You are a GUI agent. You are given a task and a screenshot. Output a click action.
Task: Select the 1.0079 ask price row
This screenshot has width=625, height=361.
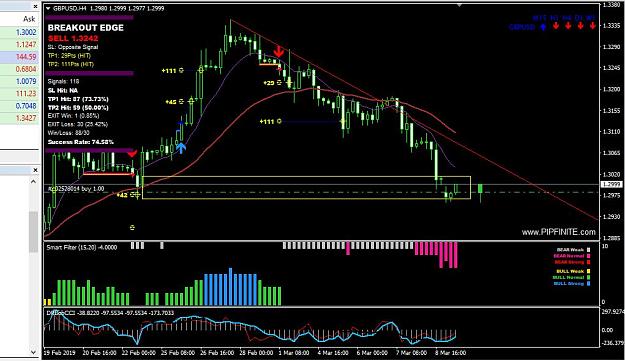click(x=20, y=81)
